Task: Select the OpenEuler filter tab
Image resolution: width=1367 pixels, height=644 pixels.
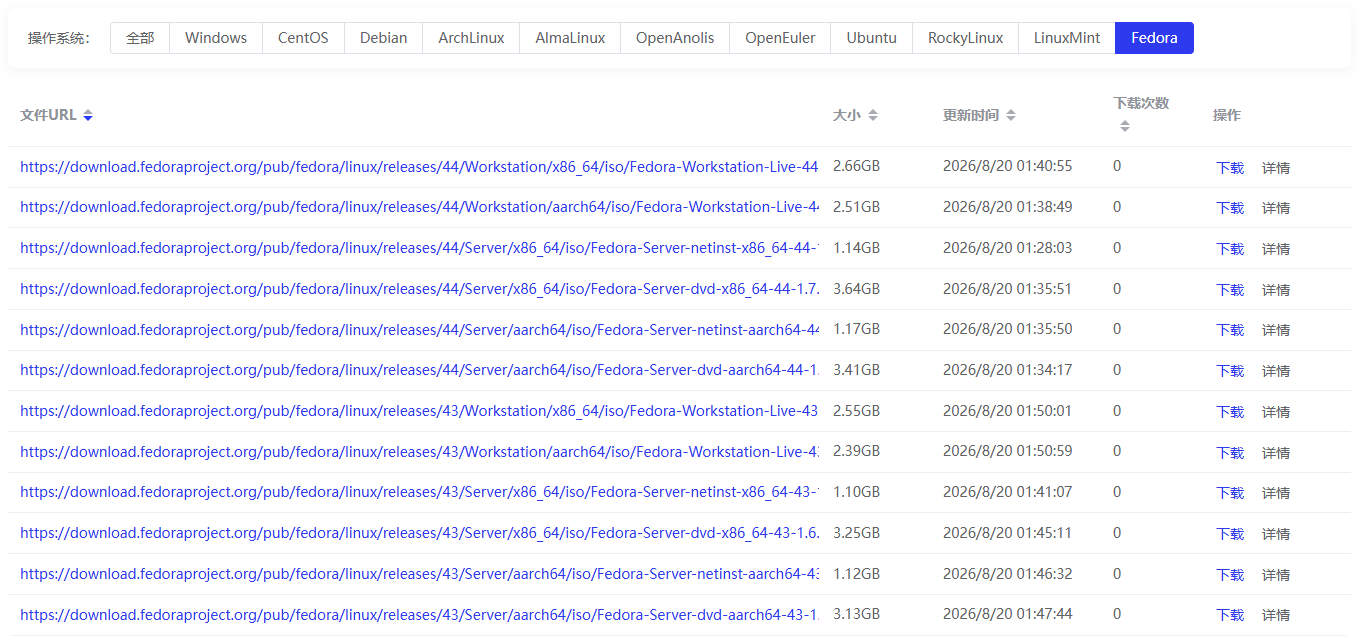Action: pos(780,38)
